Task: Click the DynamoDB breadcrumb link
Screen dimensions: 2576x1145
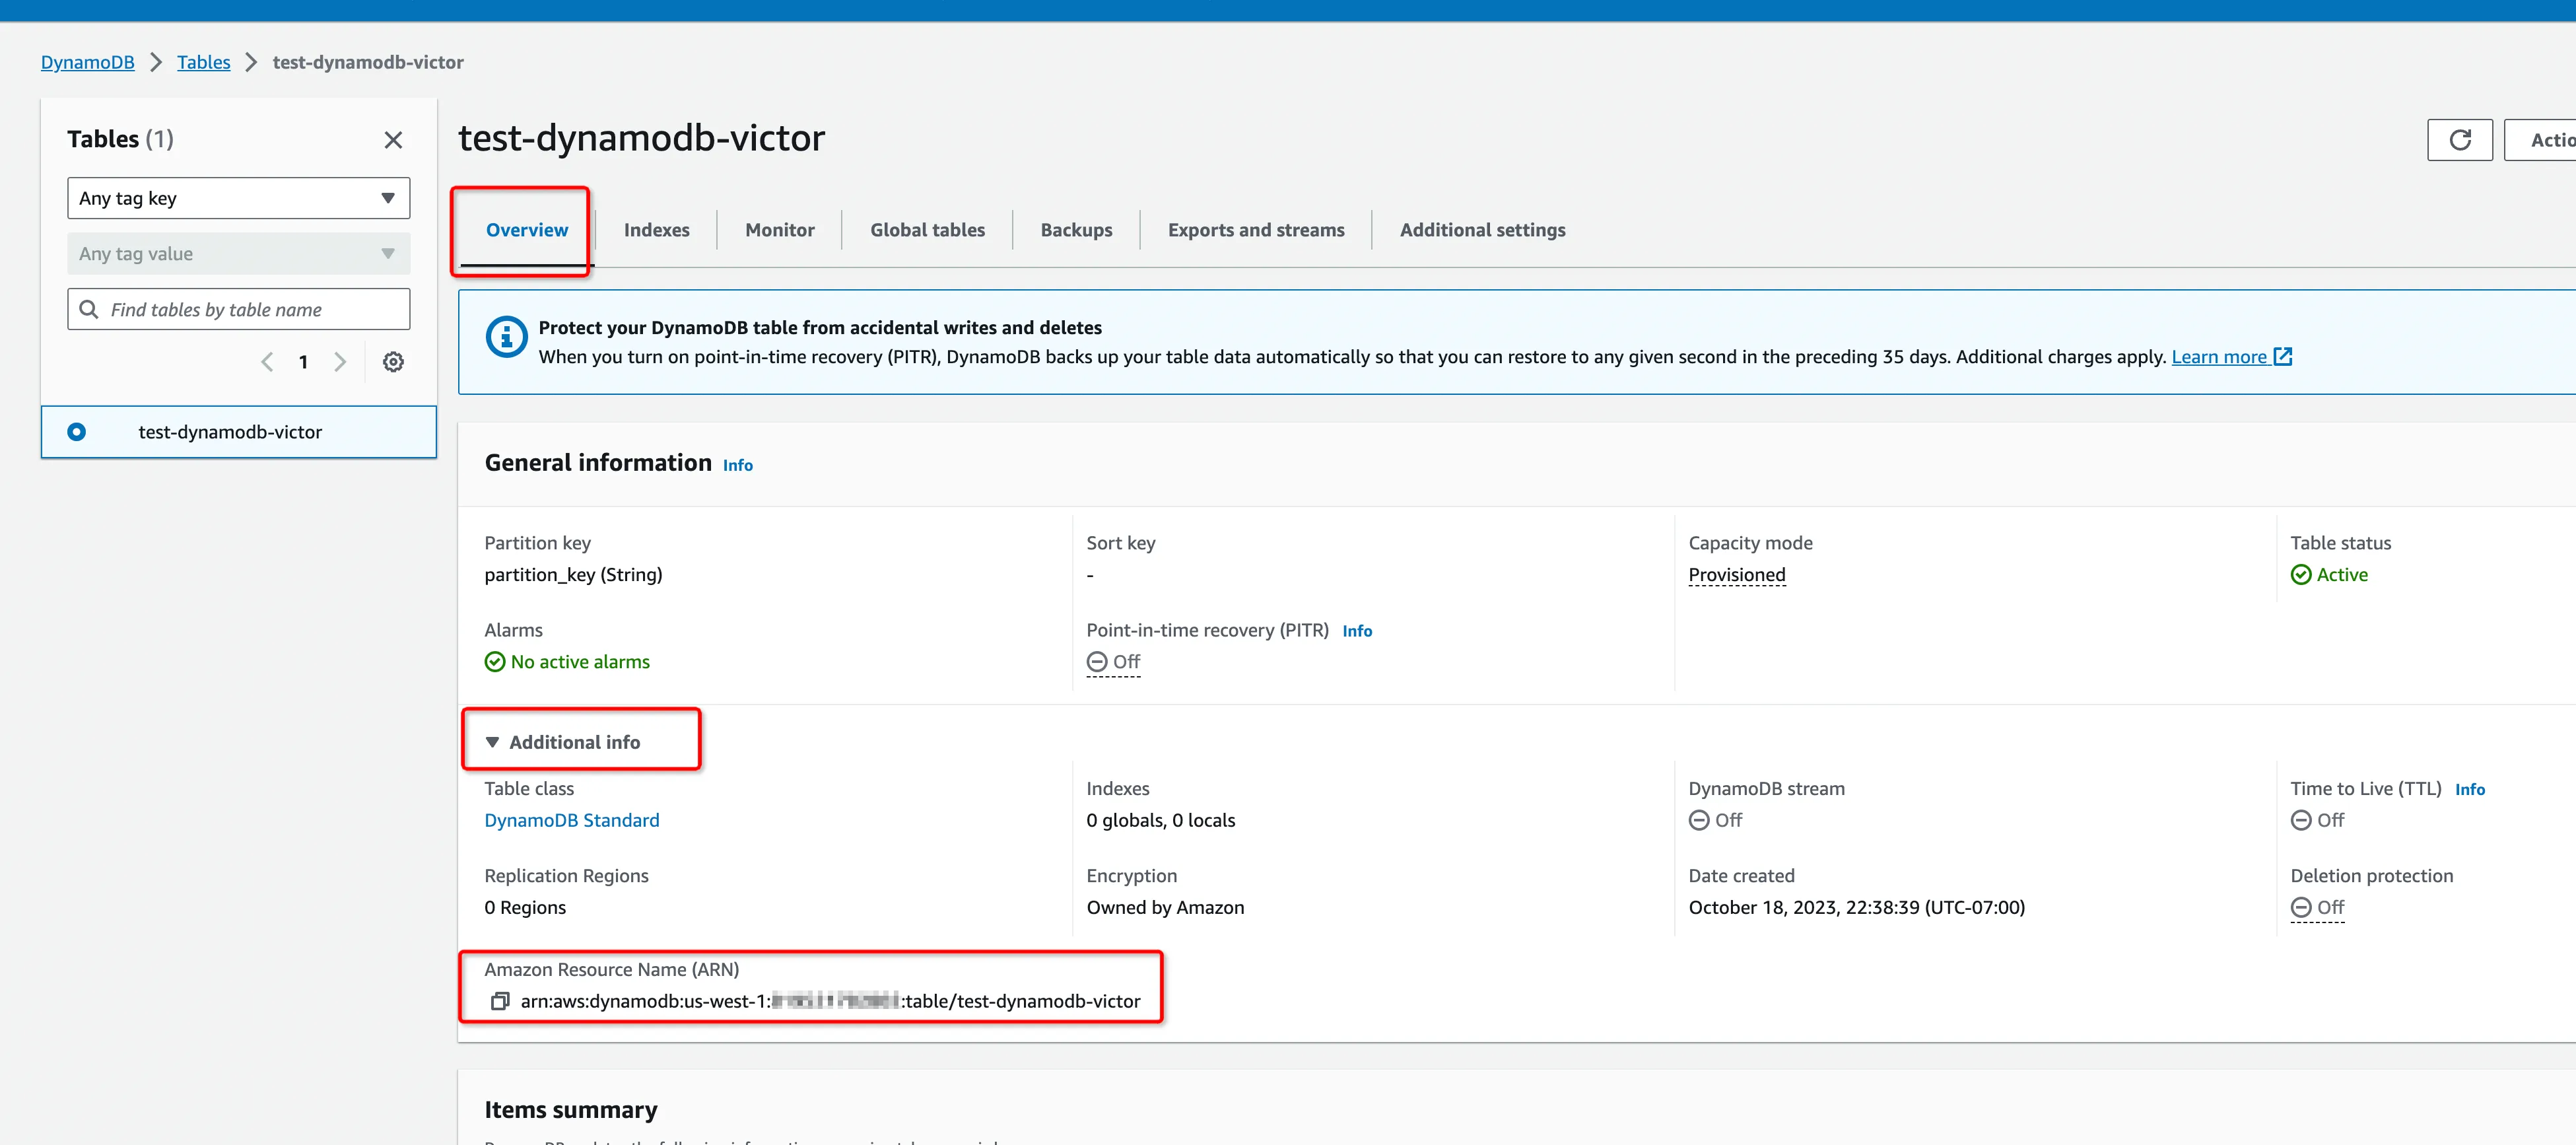Action: (x=87, y=62)
